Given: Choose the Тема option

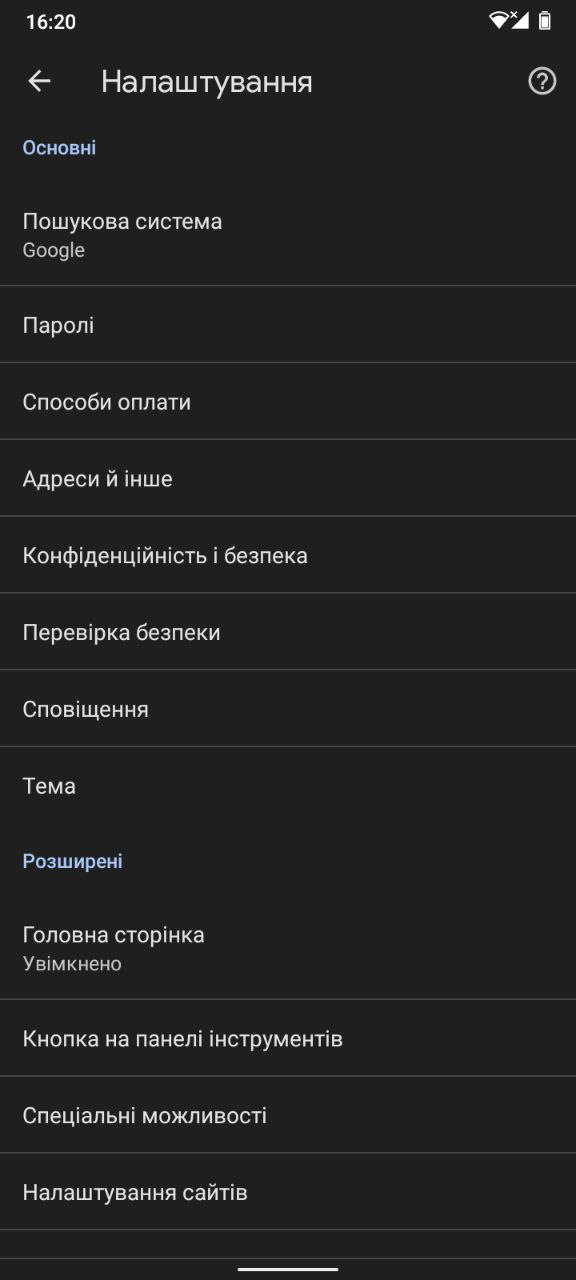Looking at the screenshot, I should [288, 786].
